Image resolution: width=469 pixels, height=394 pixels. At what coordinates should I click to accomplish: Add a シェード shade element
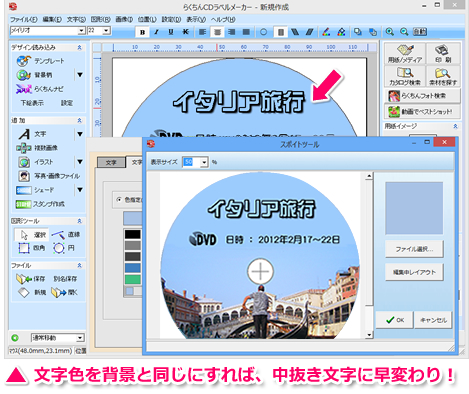pyautogui.click(x=35, y=190)
